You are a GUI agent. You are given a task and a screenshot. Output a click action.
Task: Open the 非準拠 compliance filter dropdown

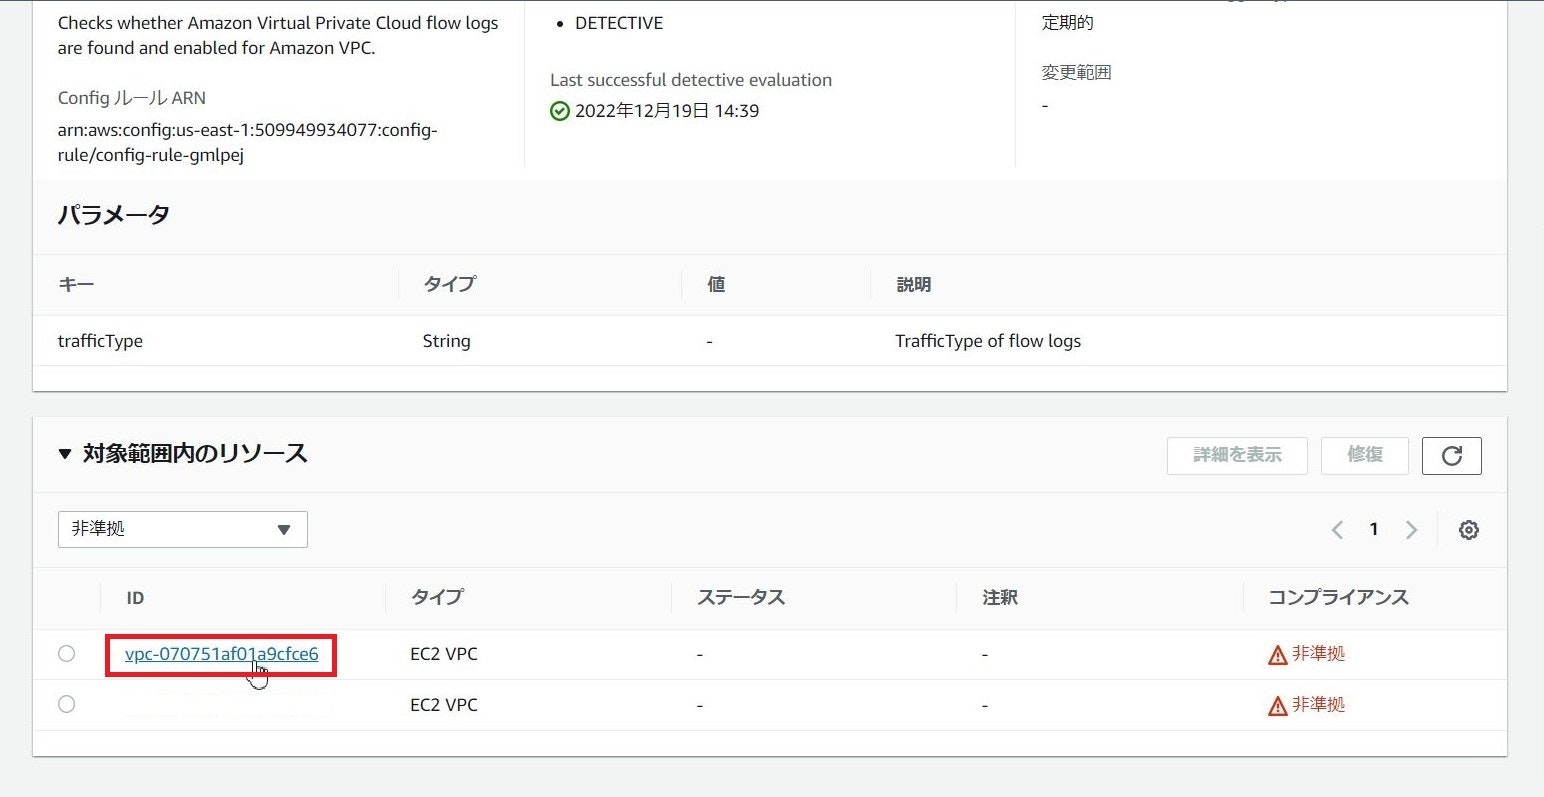[183, 529]
